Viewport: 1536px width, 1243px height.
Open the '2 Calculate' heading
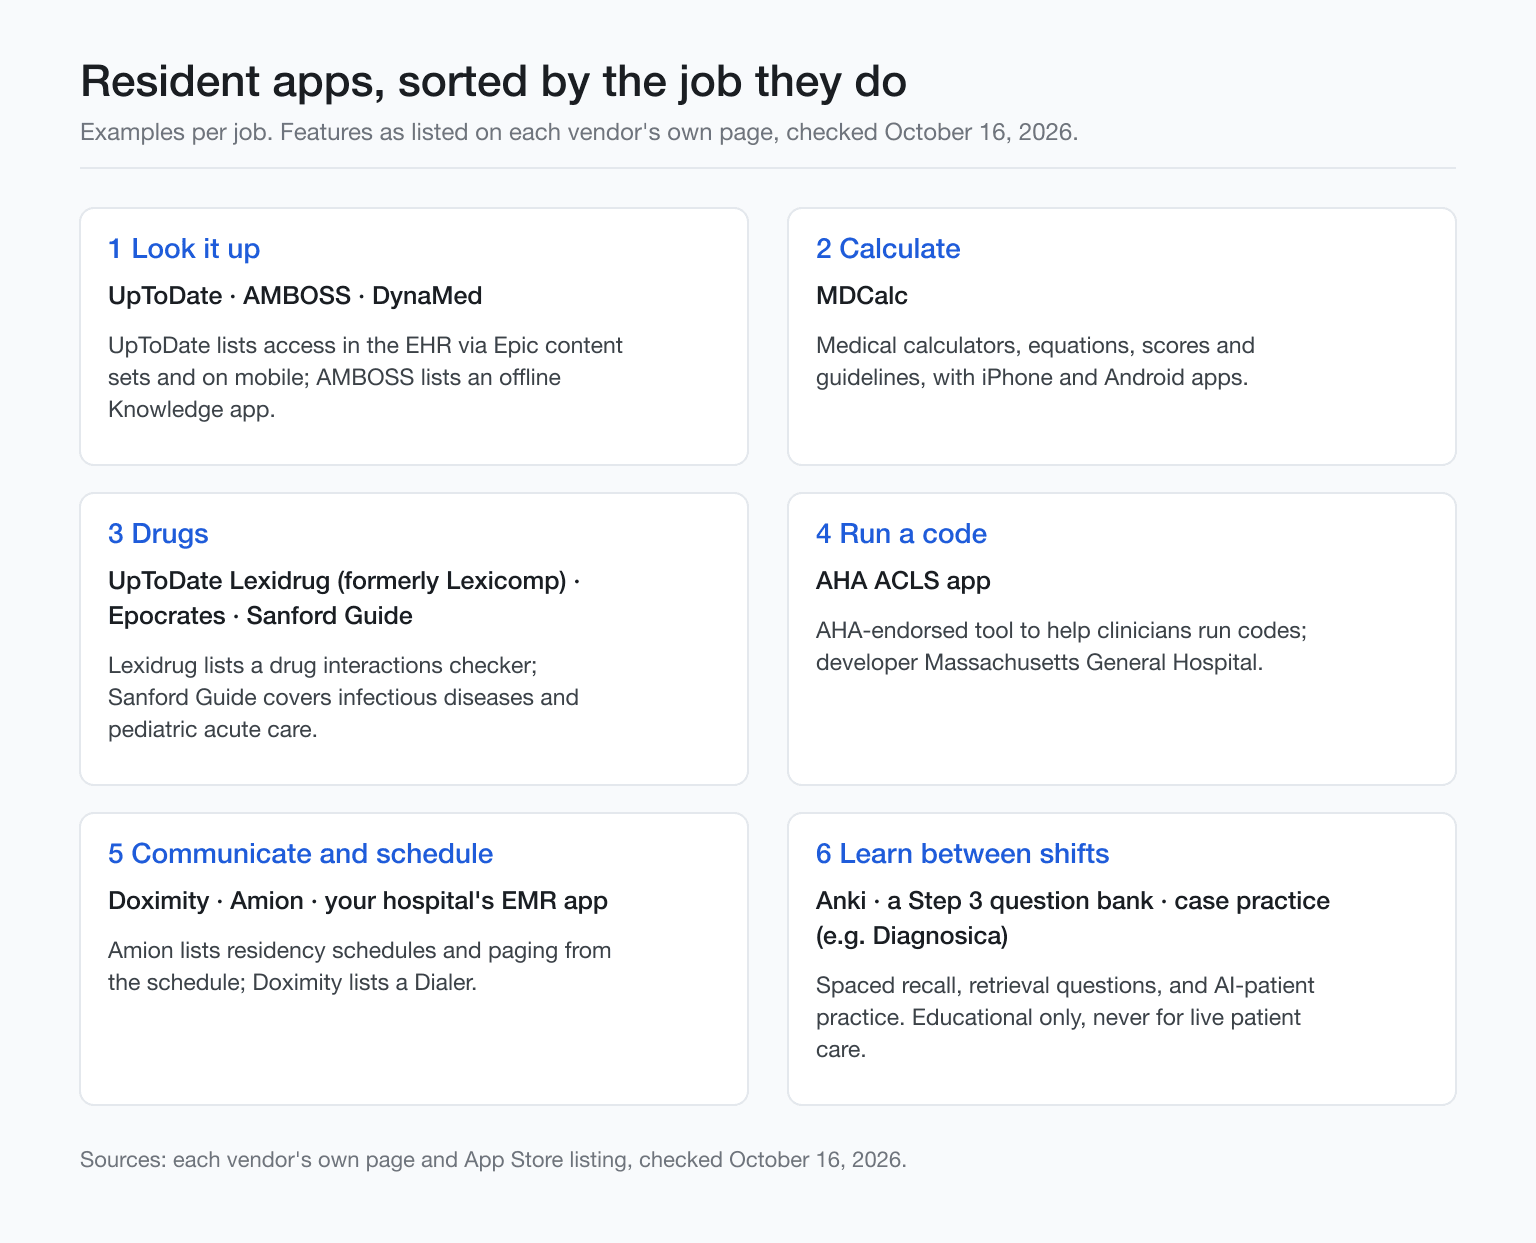tap(888, 249)
